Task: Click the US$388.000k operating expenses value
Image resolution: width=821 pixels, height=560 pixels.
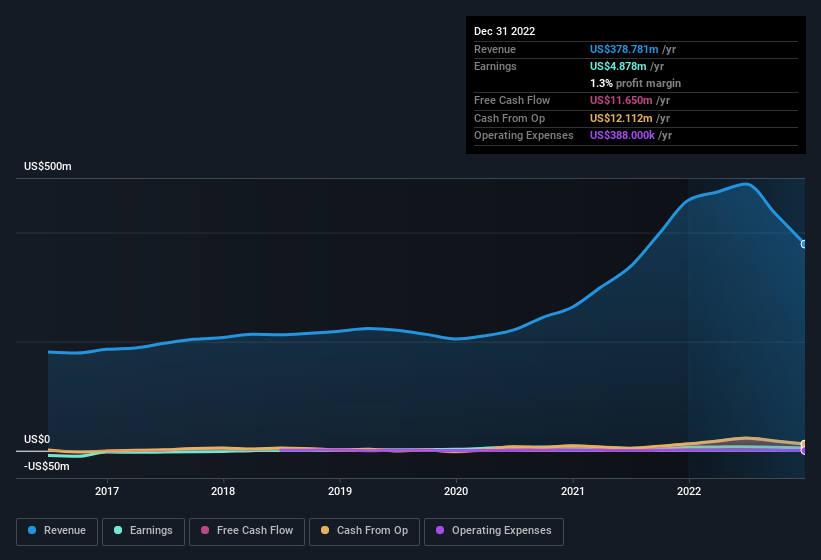Action: point(623,136)
